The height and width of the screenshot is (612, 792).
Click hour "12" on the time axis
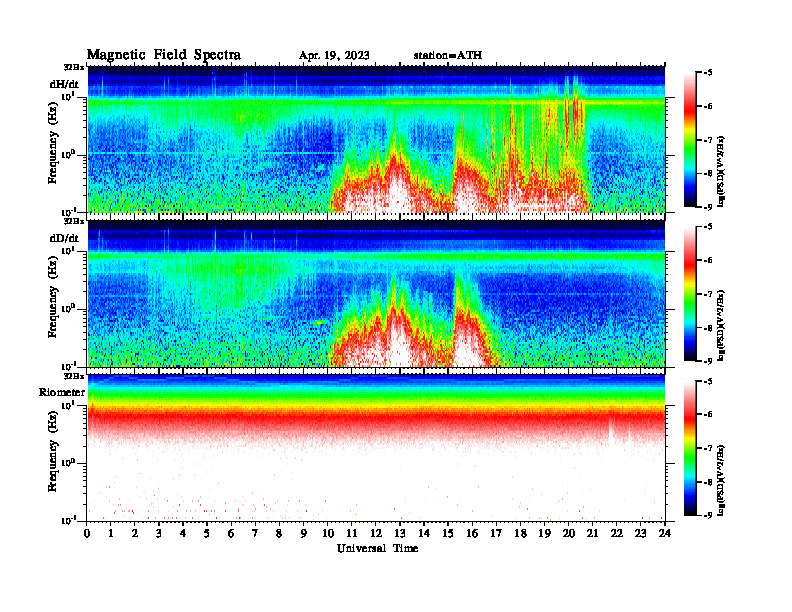coord(376,534)
